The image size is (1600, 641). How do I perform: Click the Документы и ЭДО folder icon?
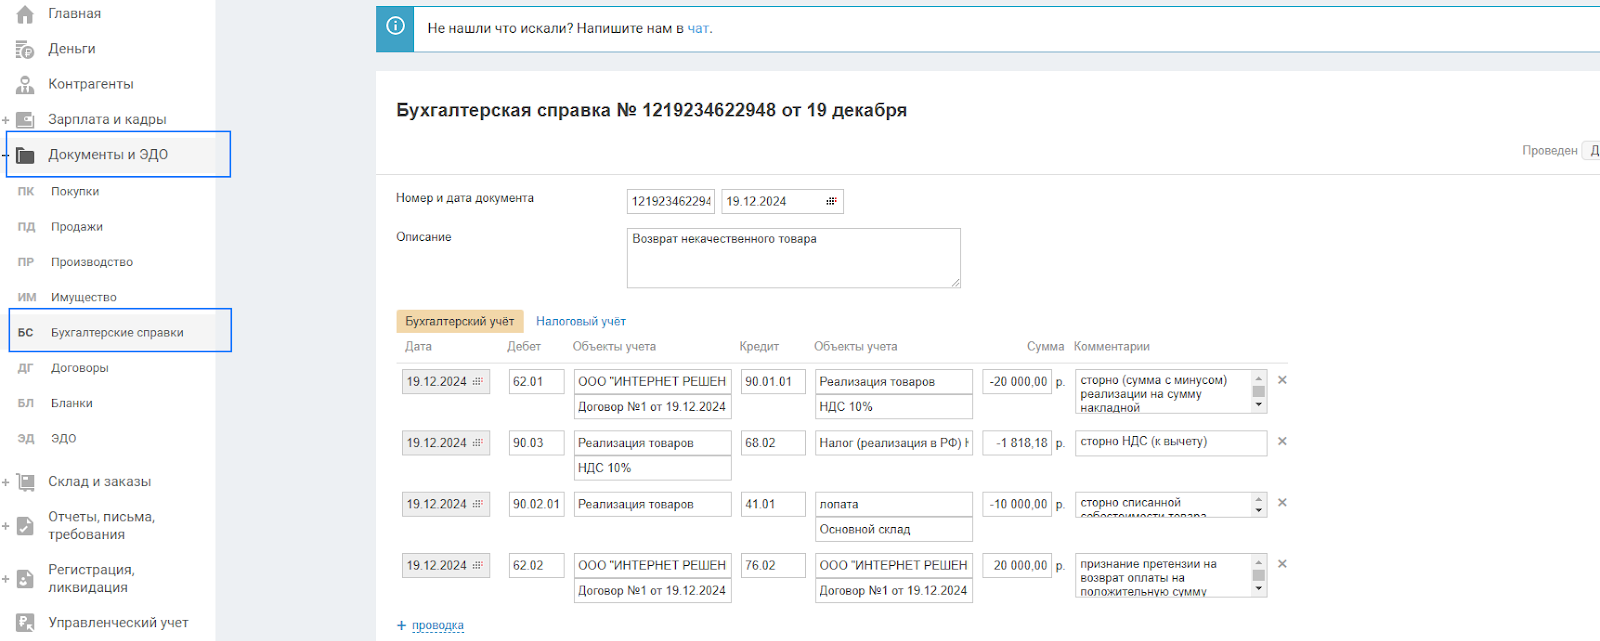(x=25, y=155)
